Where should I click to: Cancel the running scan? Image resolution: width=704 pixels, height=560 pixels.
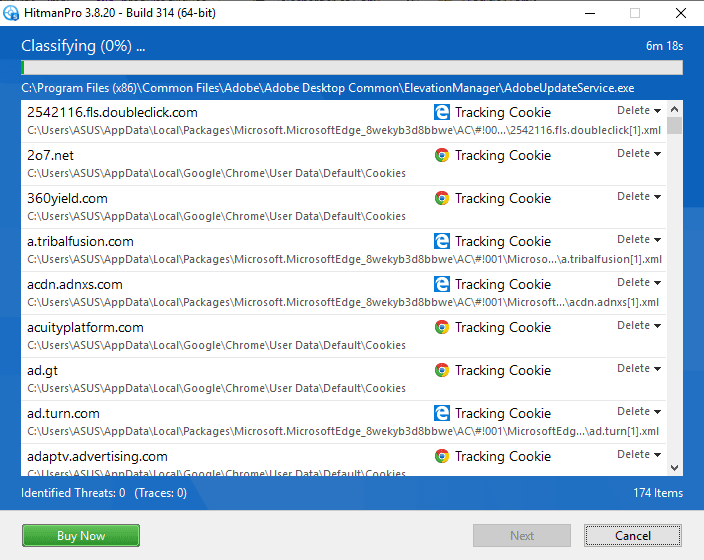click(x=632, y=536)
